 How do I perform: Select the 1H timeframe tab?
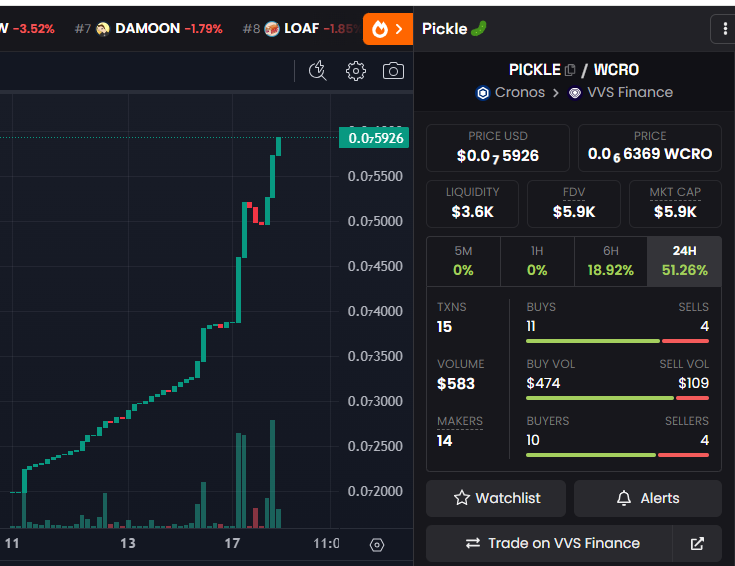537,261
